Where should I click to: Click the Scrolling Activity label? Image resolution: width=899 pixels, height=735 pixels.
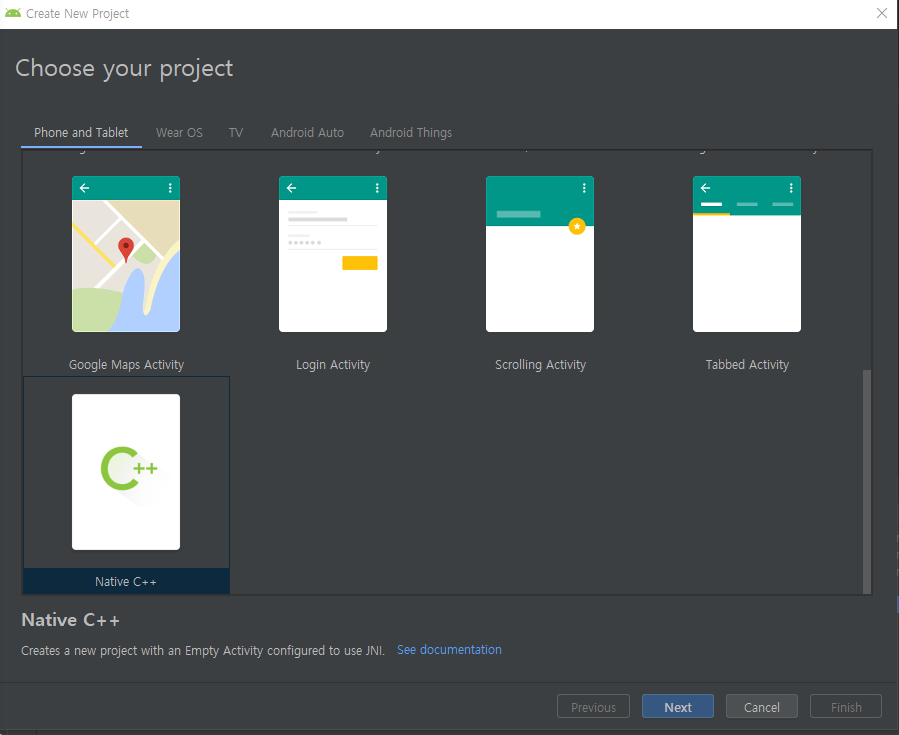540,365
